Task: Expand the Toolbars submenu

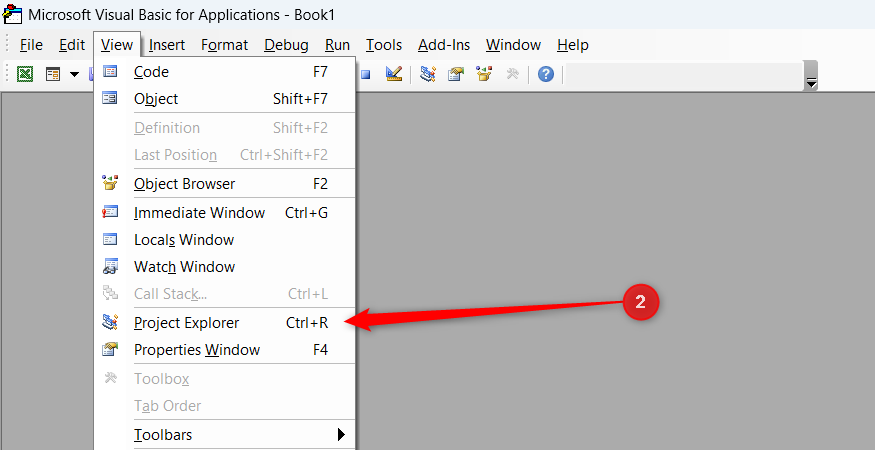Action: tap(225, 434)
